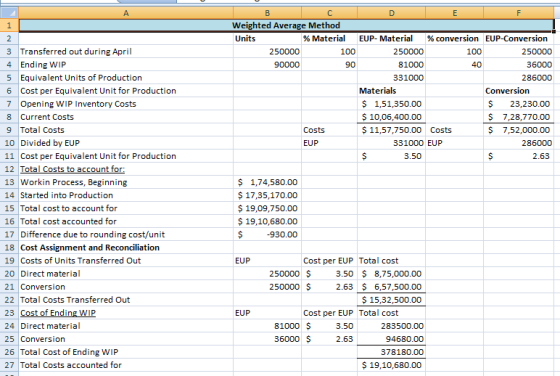The image size is (560, 376).
Task: Select 'Costs of Units Transferred Out' cell
Action: pos(126,261)
